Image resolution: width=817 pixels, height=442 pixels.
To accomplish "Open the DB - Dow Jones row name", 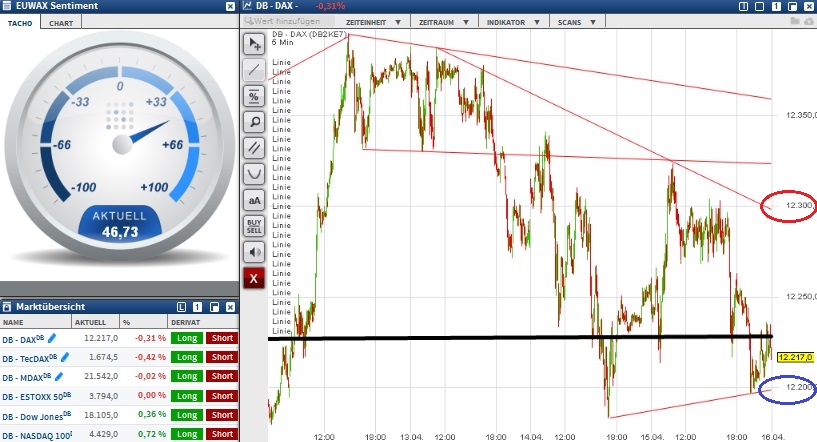I will click(x=36, y=416).
